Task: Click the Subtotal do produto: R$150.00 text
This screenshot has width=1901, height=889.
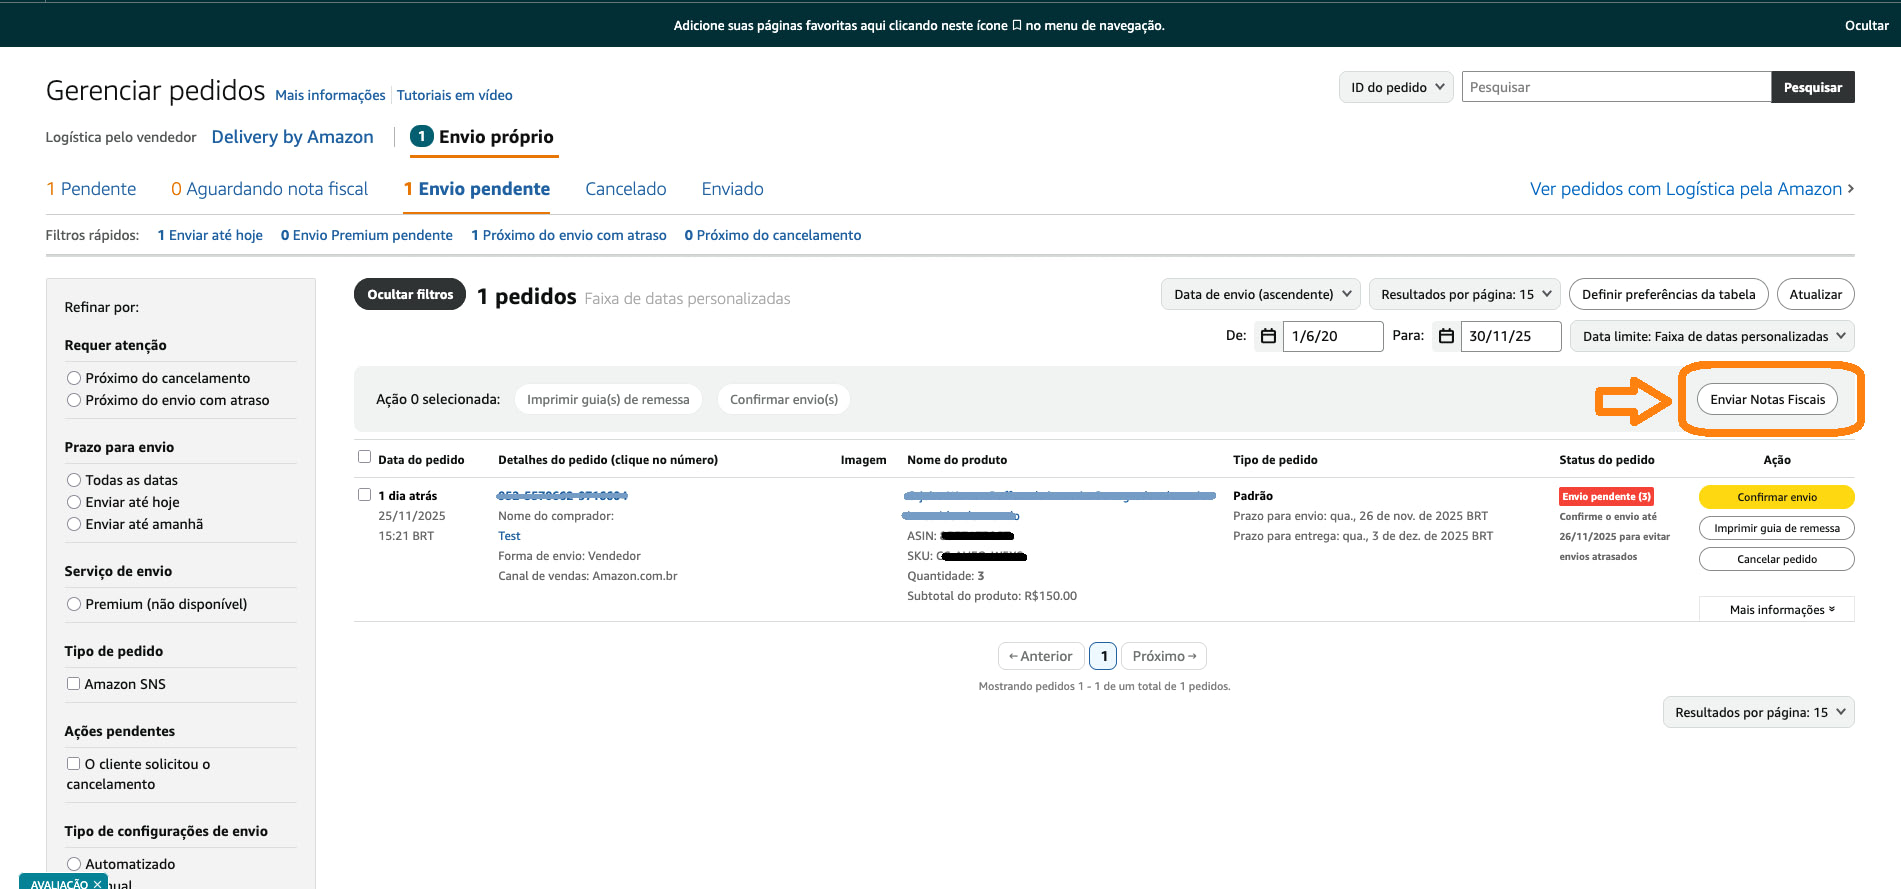Action: [x=992, y=596]
